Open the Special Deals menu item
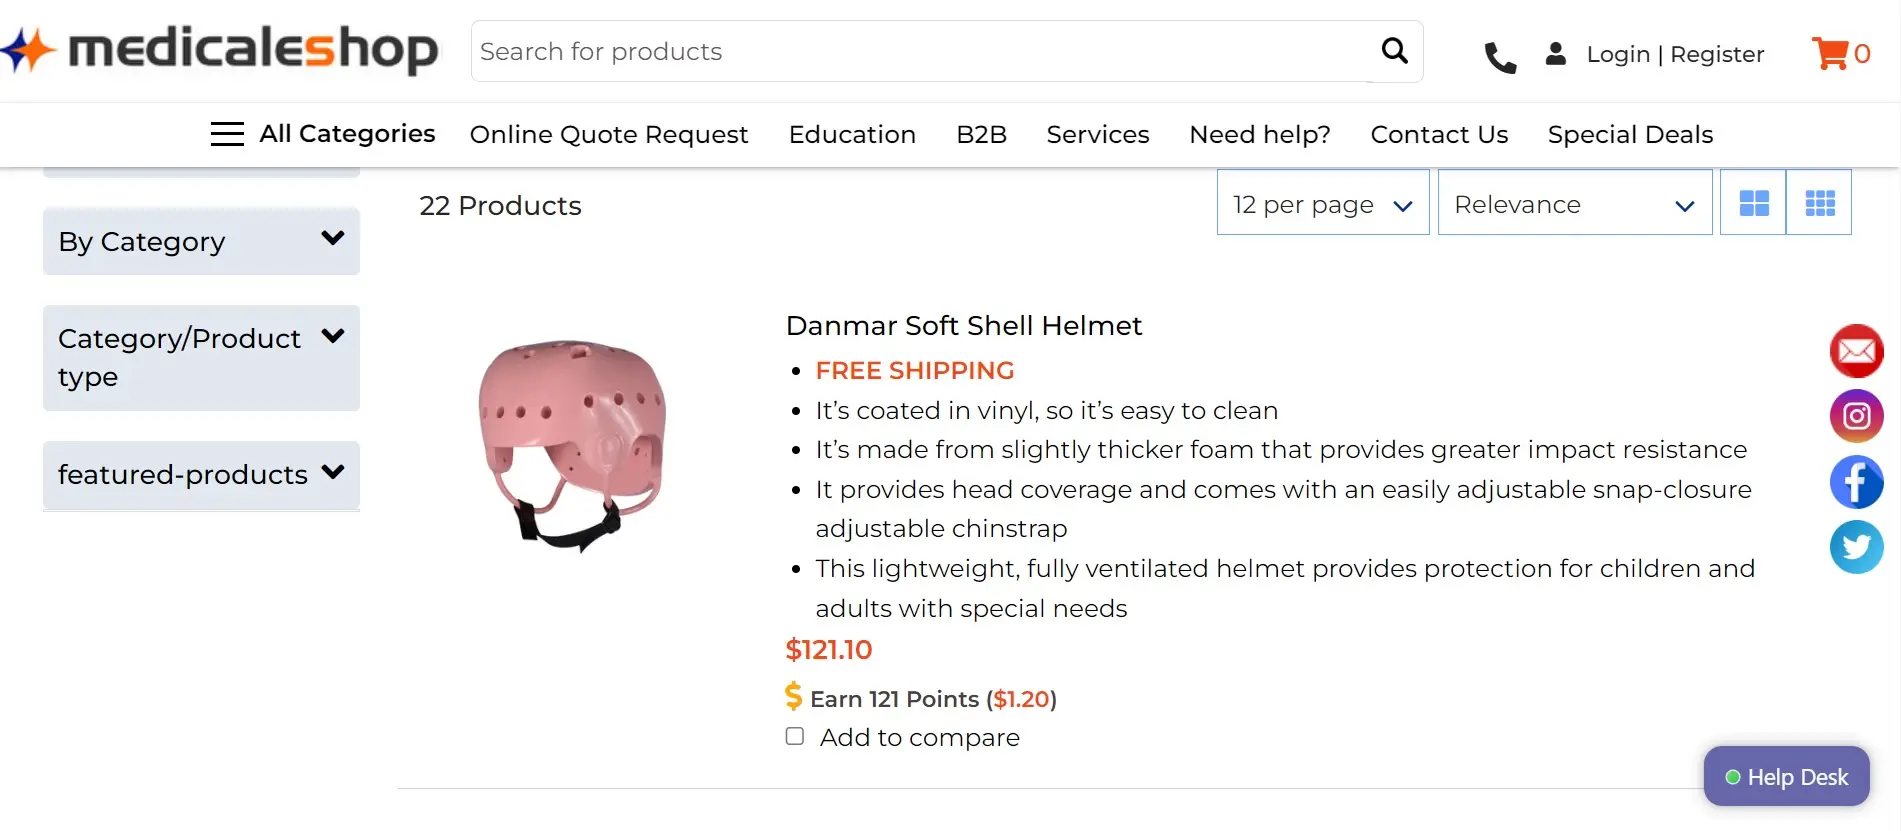 tap(1629, 134)
